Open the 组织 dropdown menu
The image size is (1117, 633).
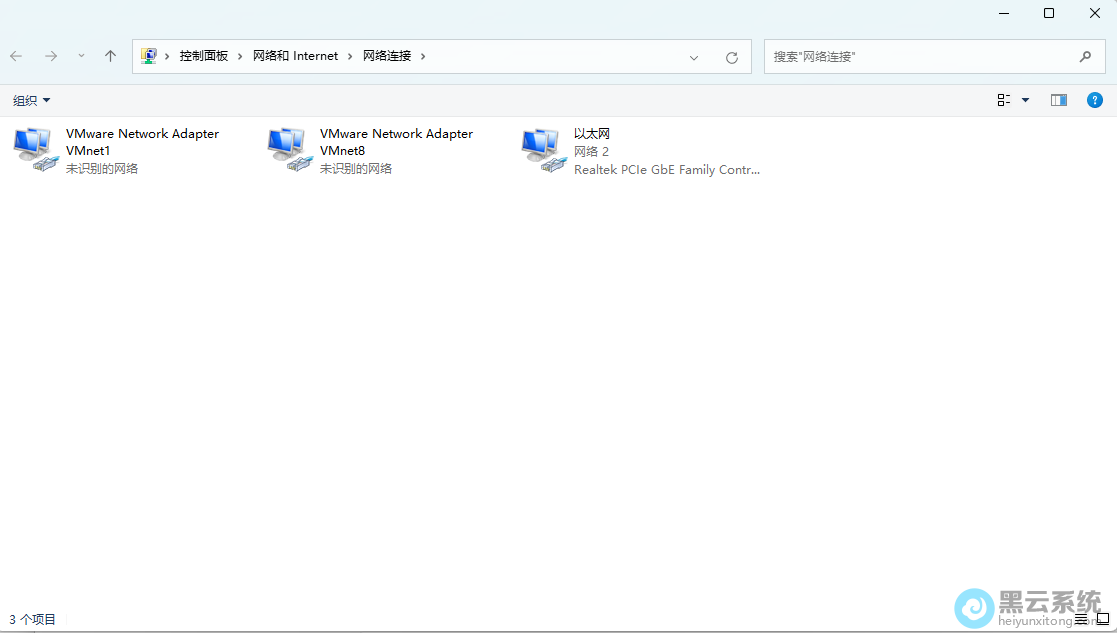(x=31, y=100)
